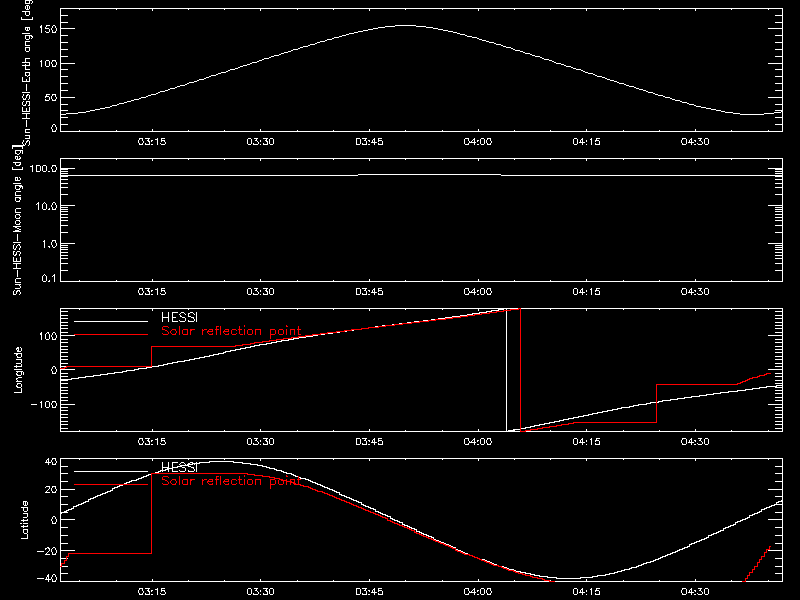Viewport: 800px width, 600px height.
Task: Click 03:45 label under Latitude plot
Action: (369, 591)
